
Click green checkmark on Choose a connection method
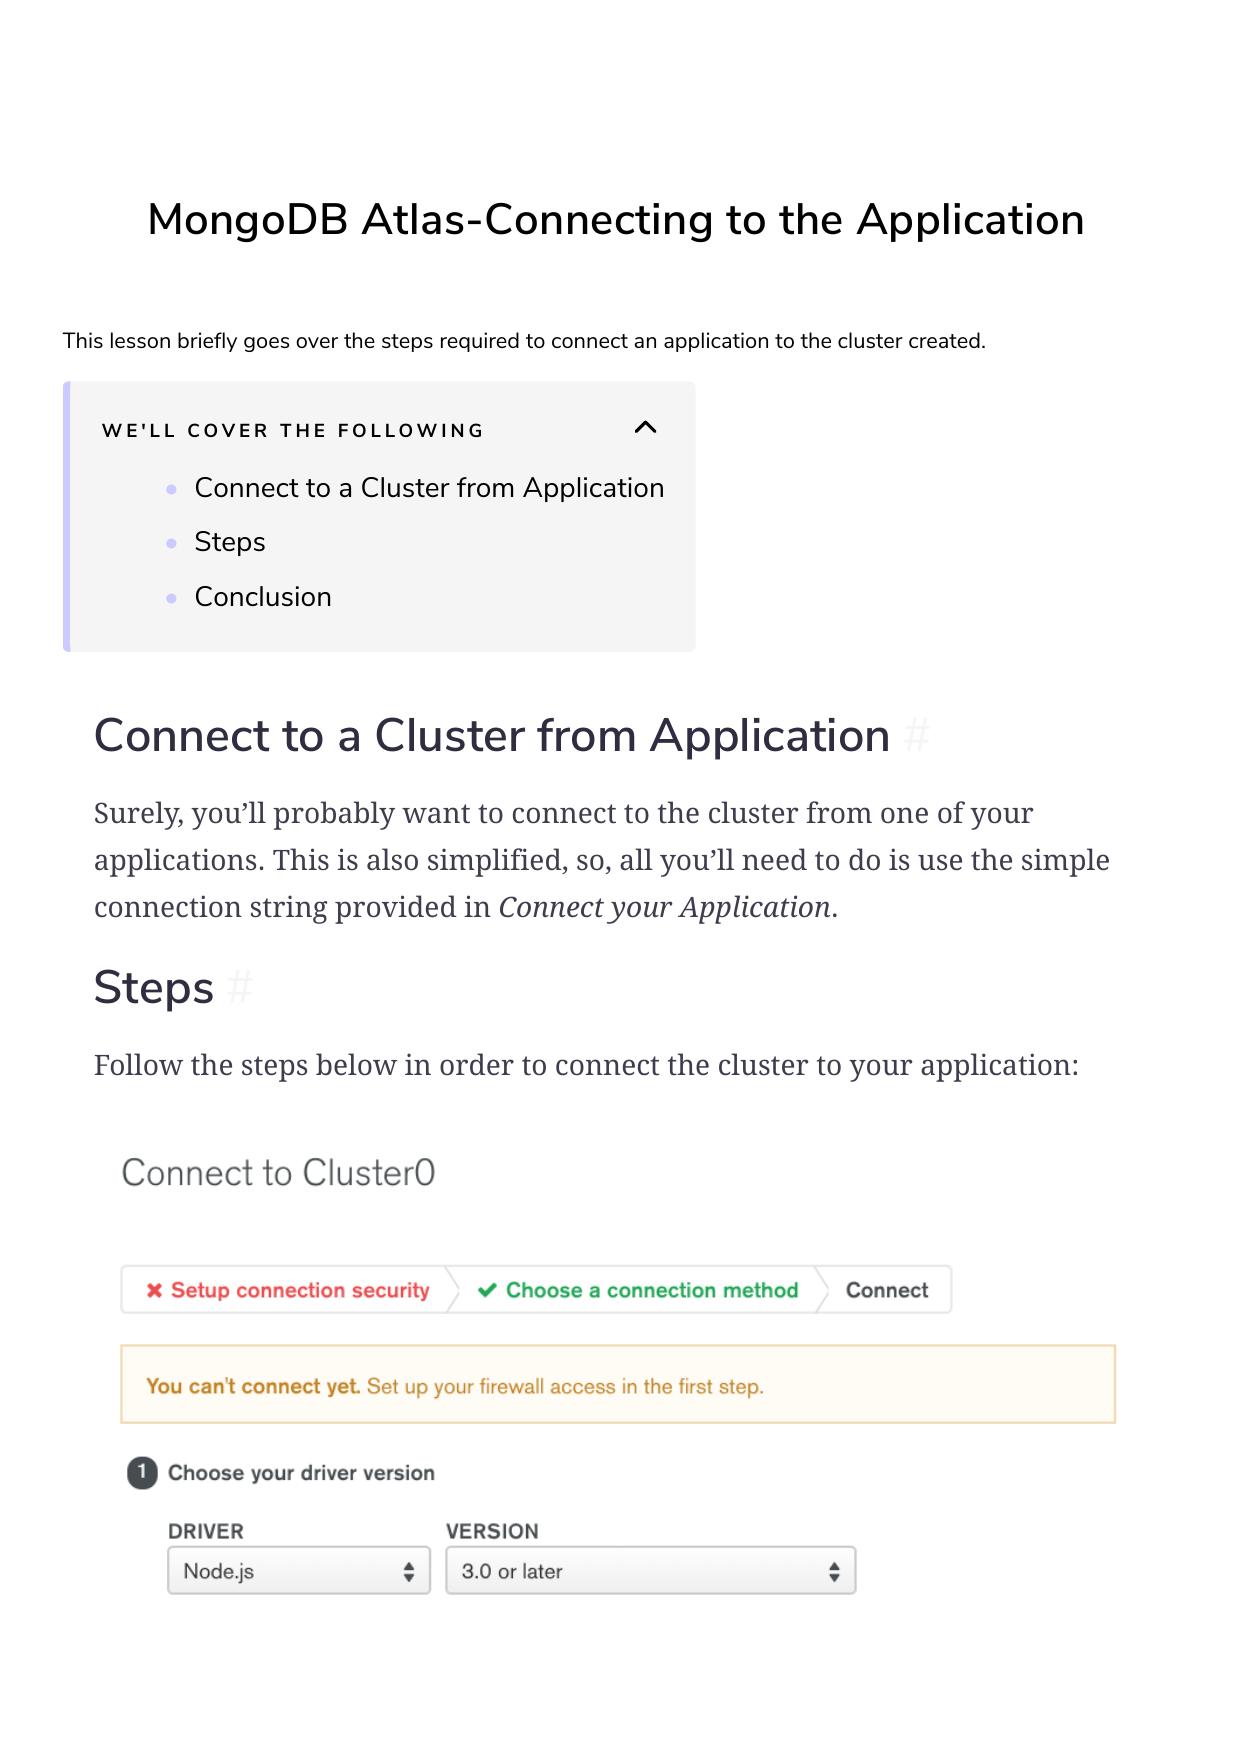(487, 1290)
